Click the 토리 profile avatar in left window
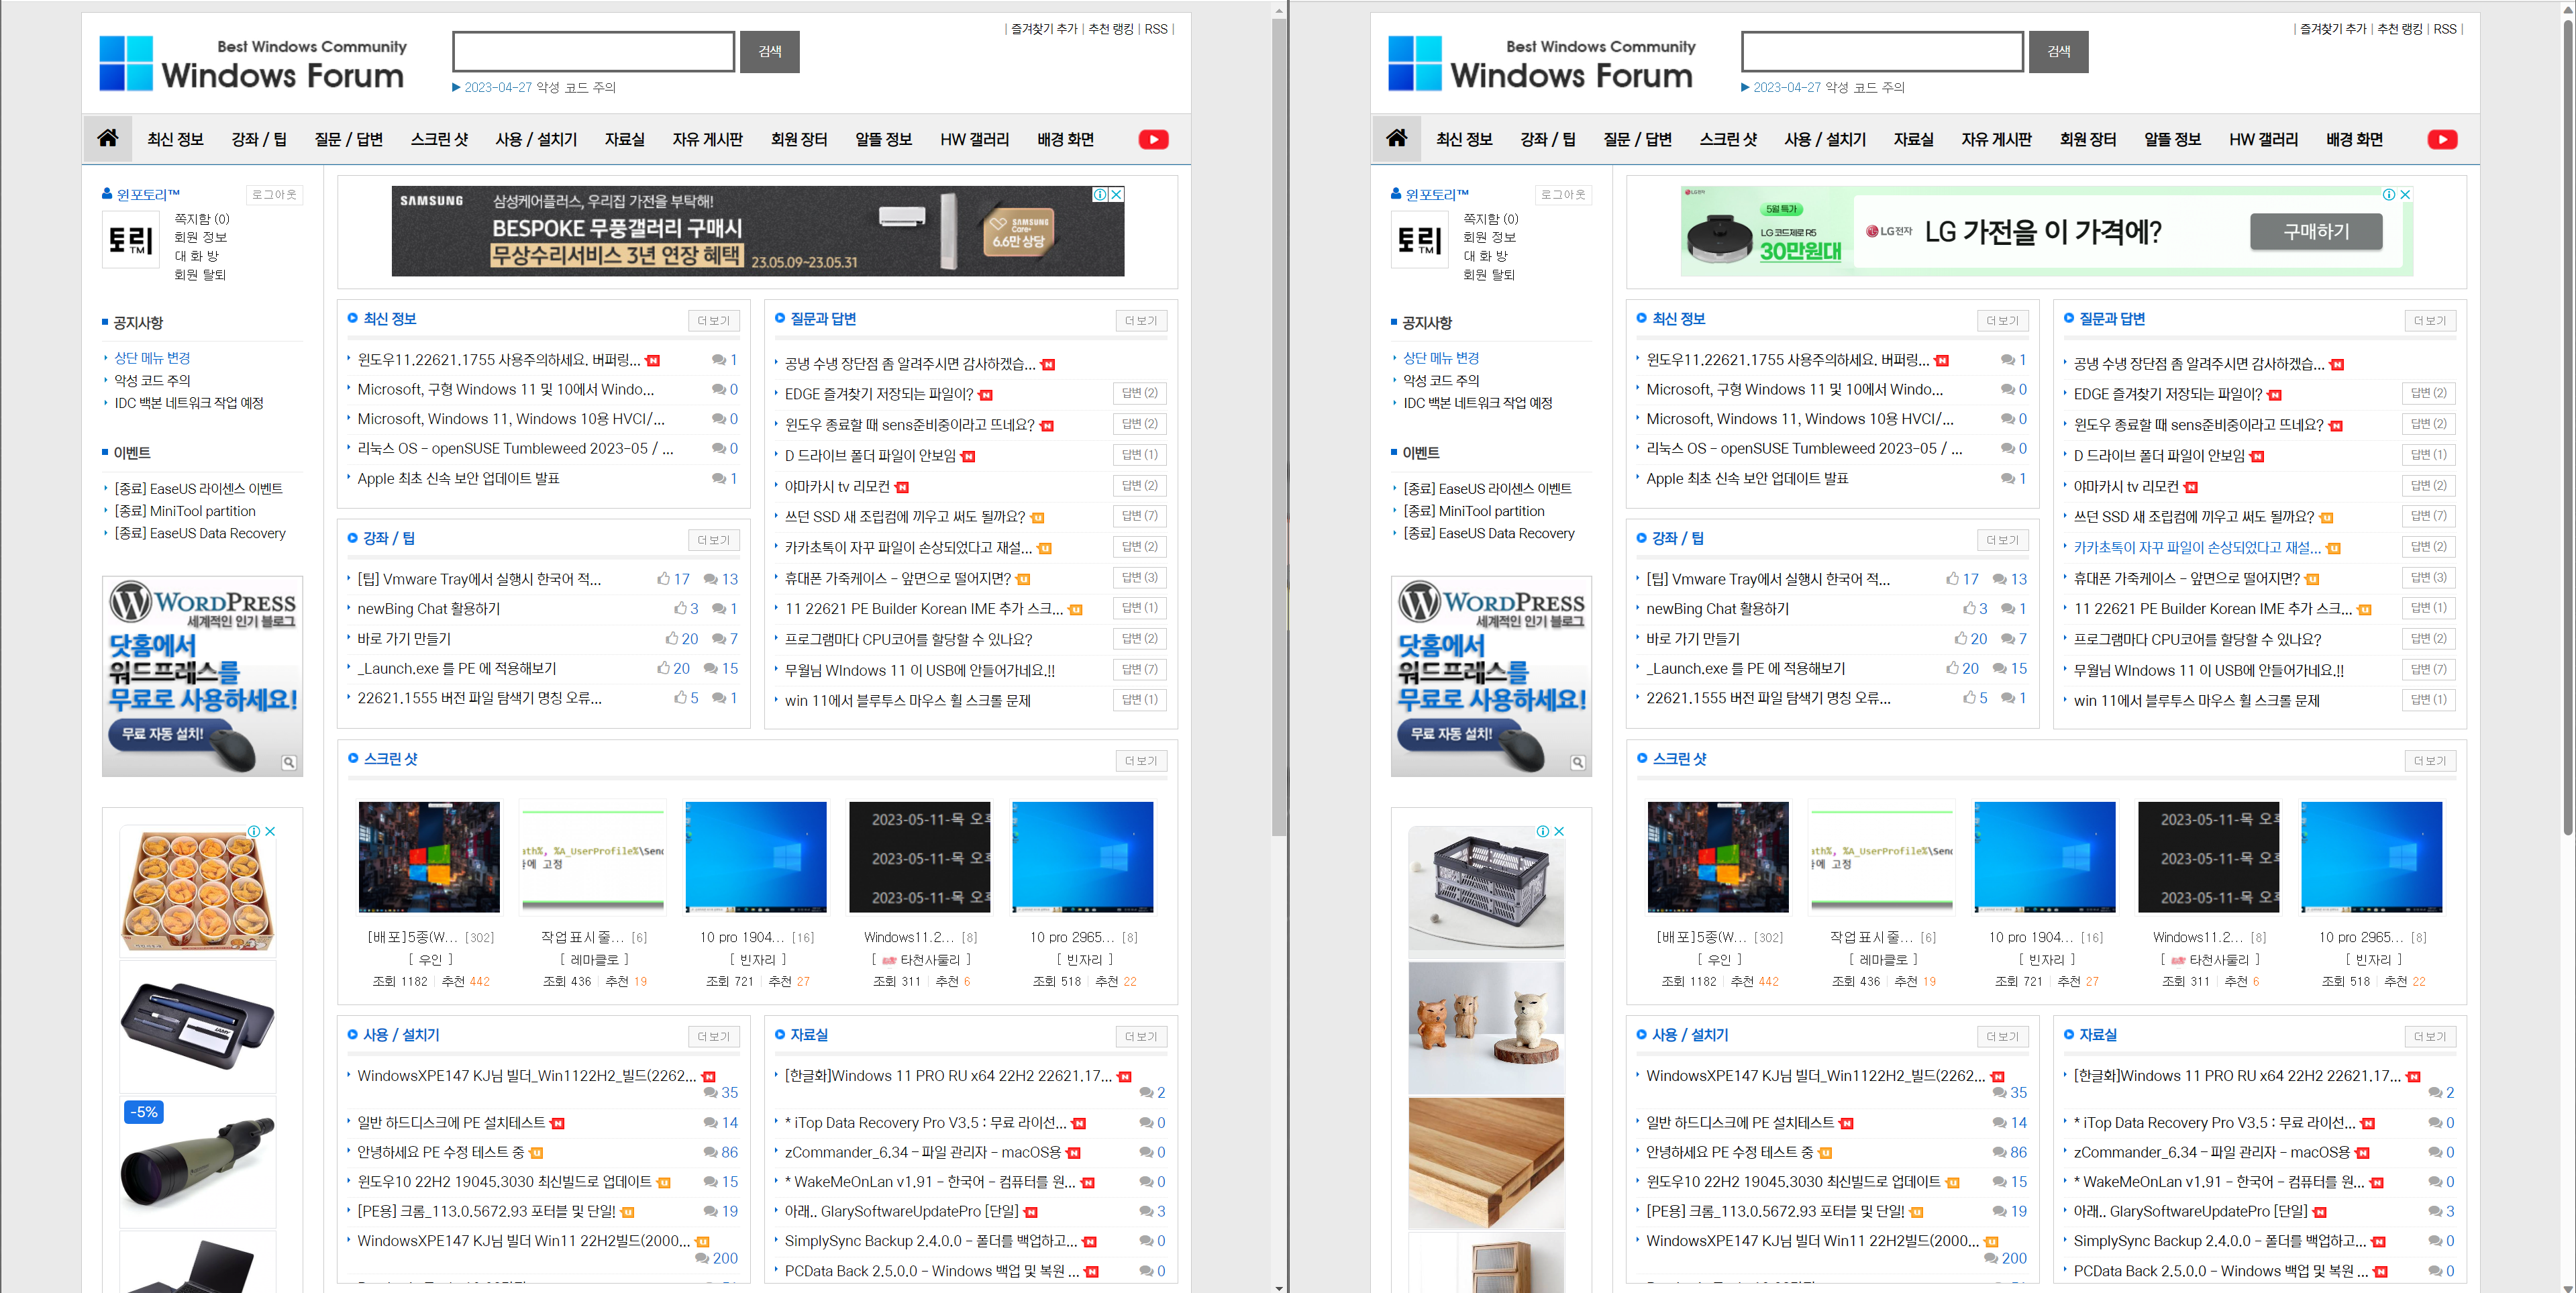Image resolution: width=2576 pixels, height=1293 pixels. tap(130, 240)
